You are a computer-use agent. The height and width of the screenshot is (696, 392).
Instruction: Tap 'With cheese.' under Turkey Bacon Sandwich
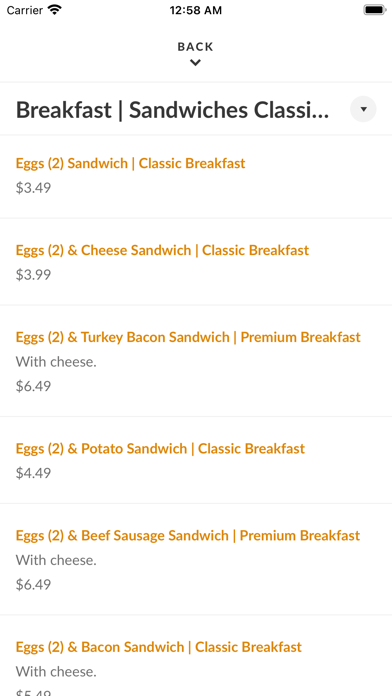pos(56,362)
